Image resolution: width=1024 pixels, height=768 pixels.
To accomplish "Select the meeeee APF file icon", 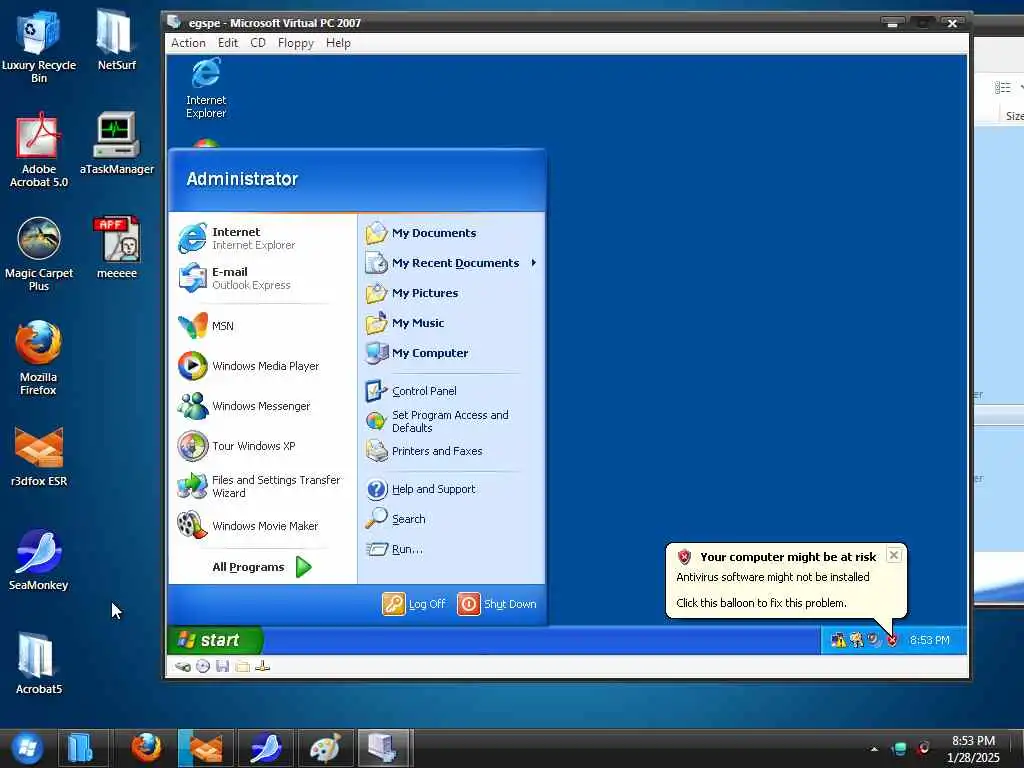I will click(x=116, y=248).
